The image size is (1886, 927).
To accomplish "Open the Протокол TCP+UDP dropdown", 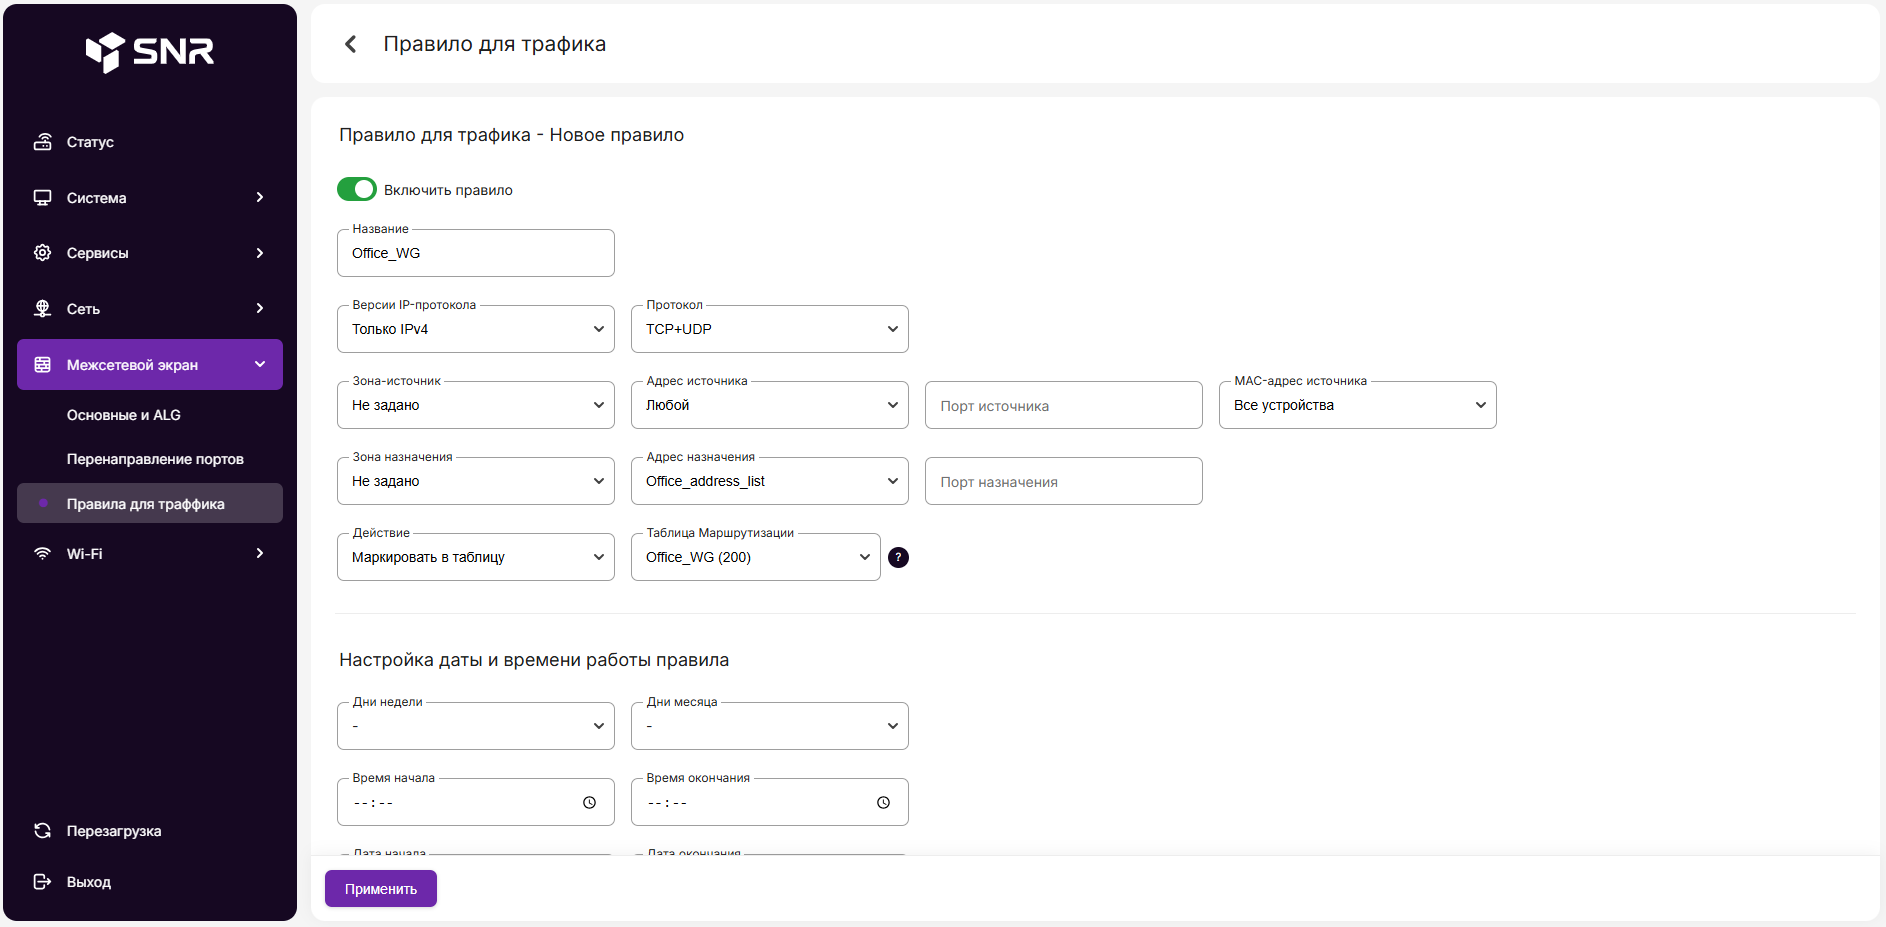I will pyautogui.click(x=769, y=329).
